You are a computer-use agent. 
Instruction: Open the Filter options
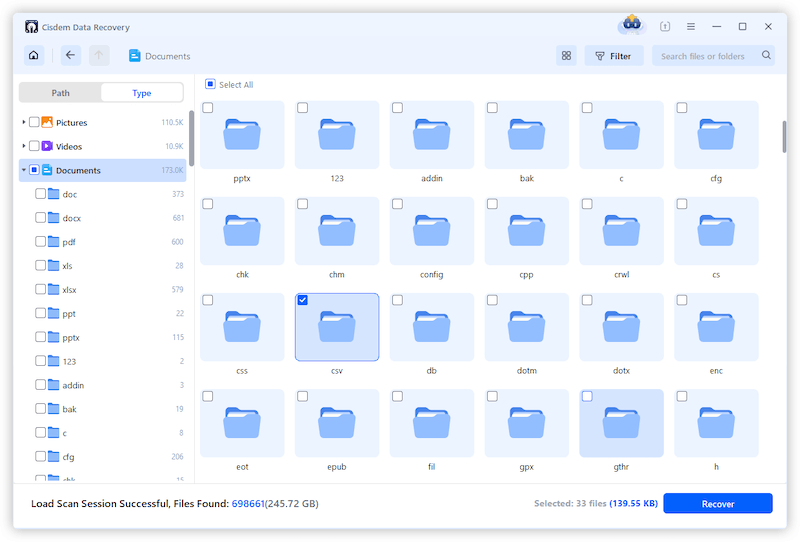[x=614, y=56]
